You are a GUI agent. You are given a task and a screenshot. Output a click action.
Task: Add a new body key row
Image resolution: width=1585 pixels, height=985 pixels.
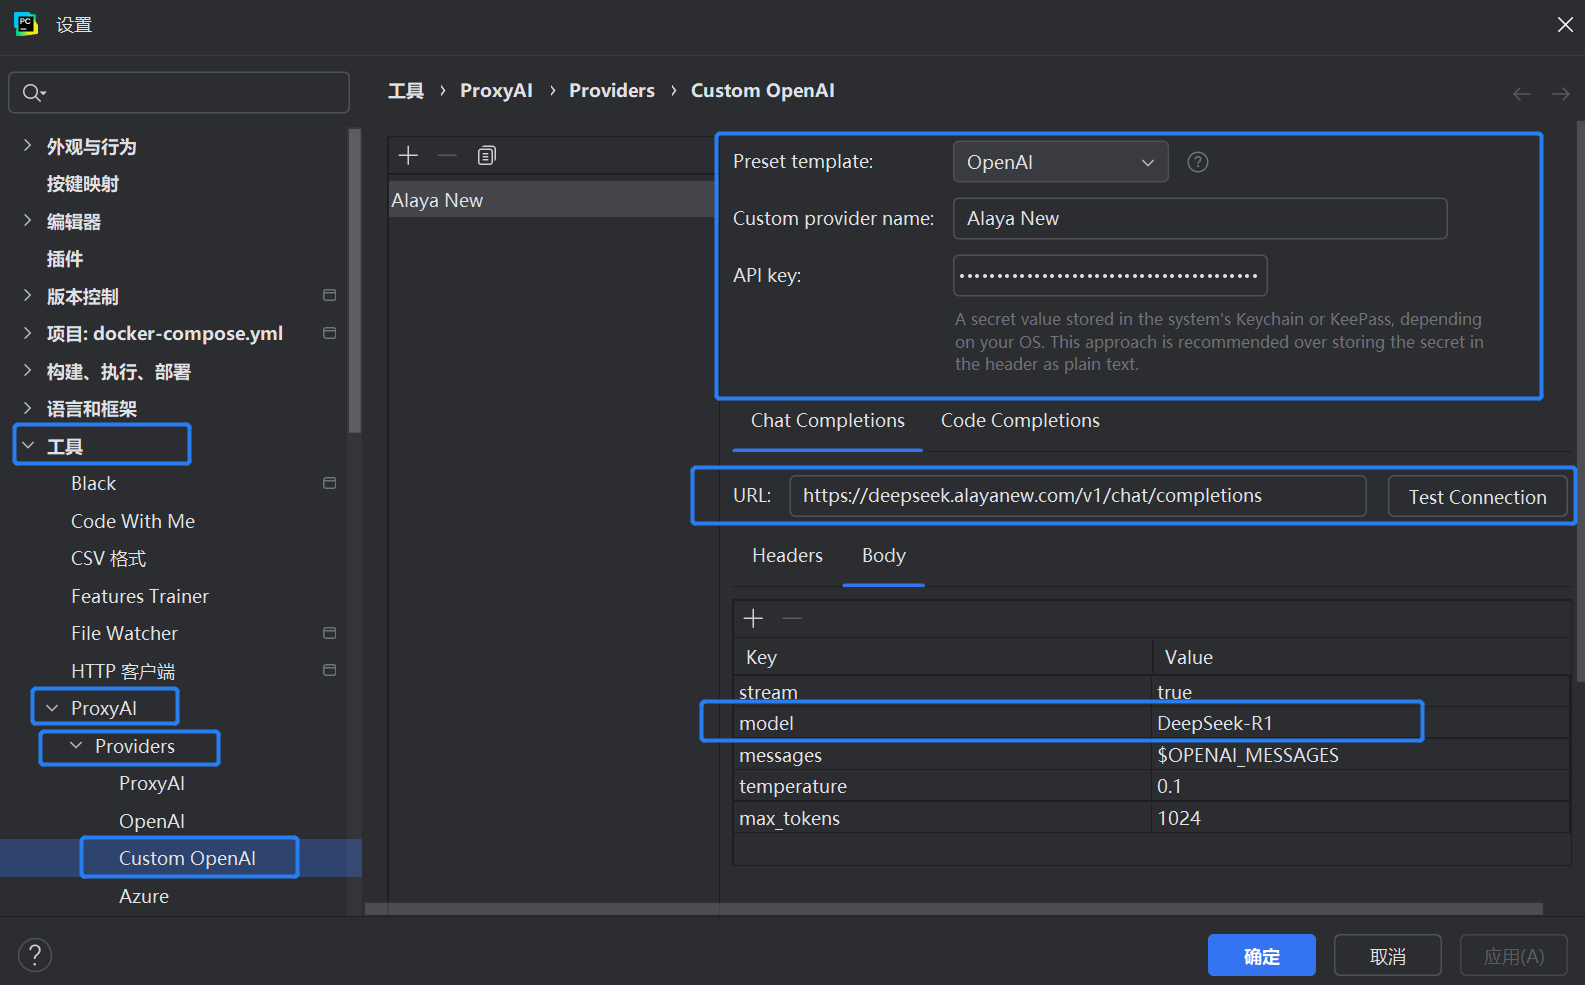753,619
